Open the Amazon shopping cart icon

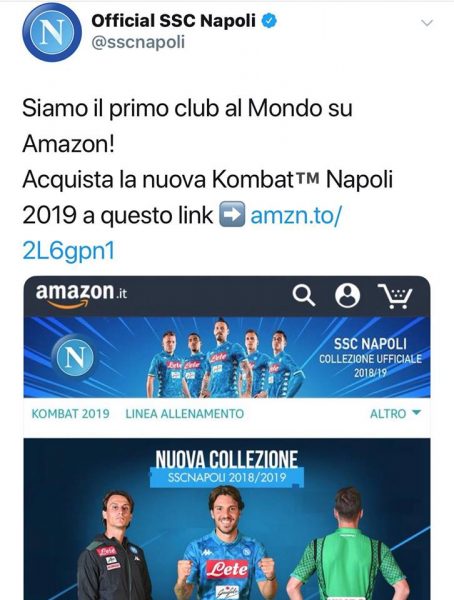(x=395, y=296)
